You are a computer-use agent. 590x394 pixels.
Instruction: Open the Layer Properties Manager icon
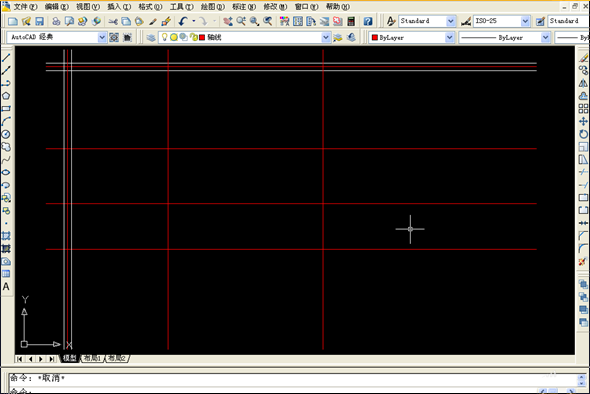[x=151, y=37]
